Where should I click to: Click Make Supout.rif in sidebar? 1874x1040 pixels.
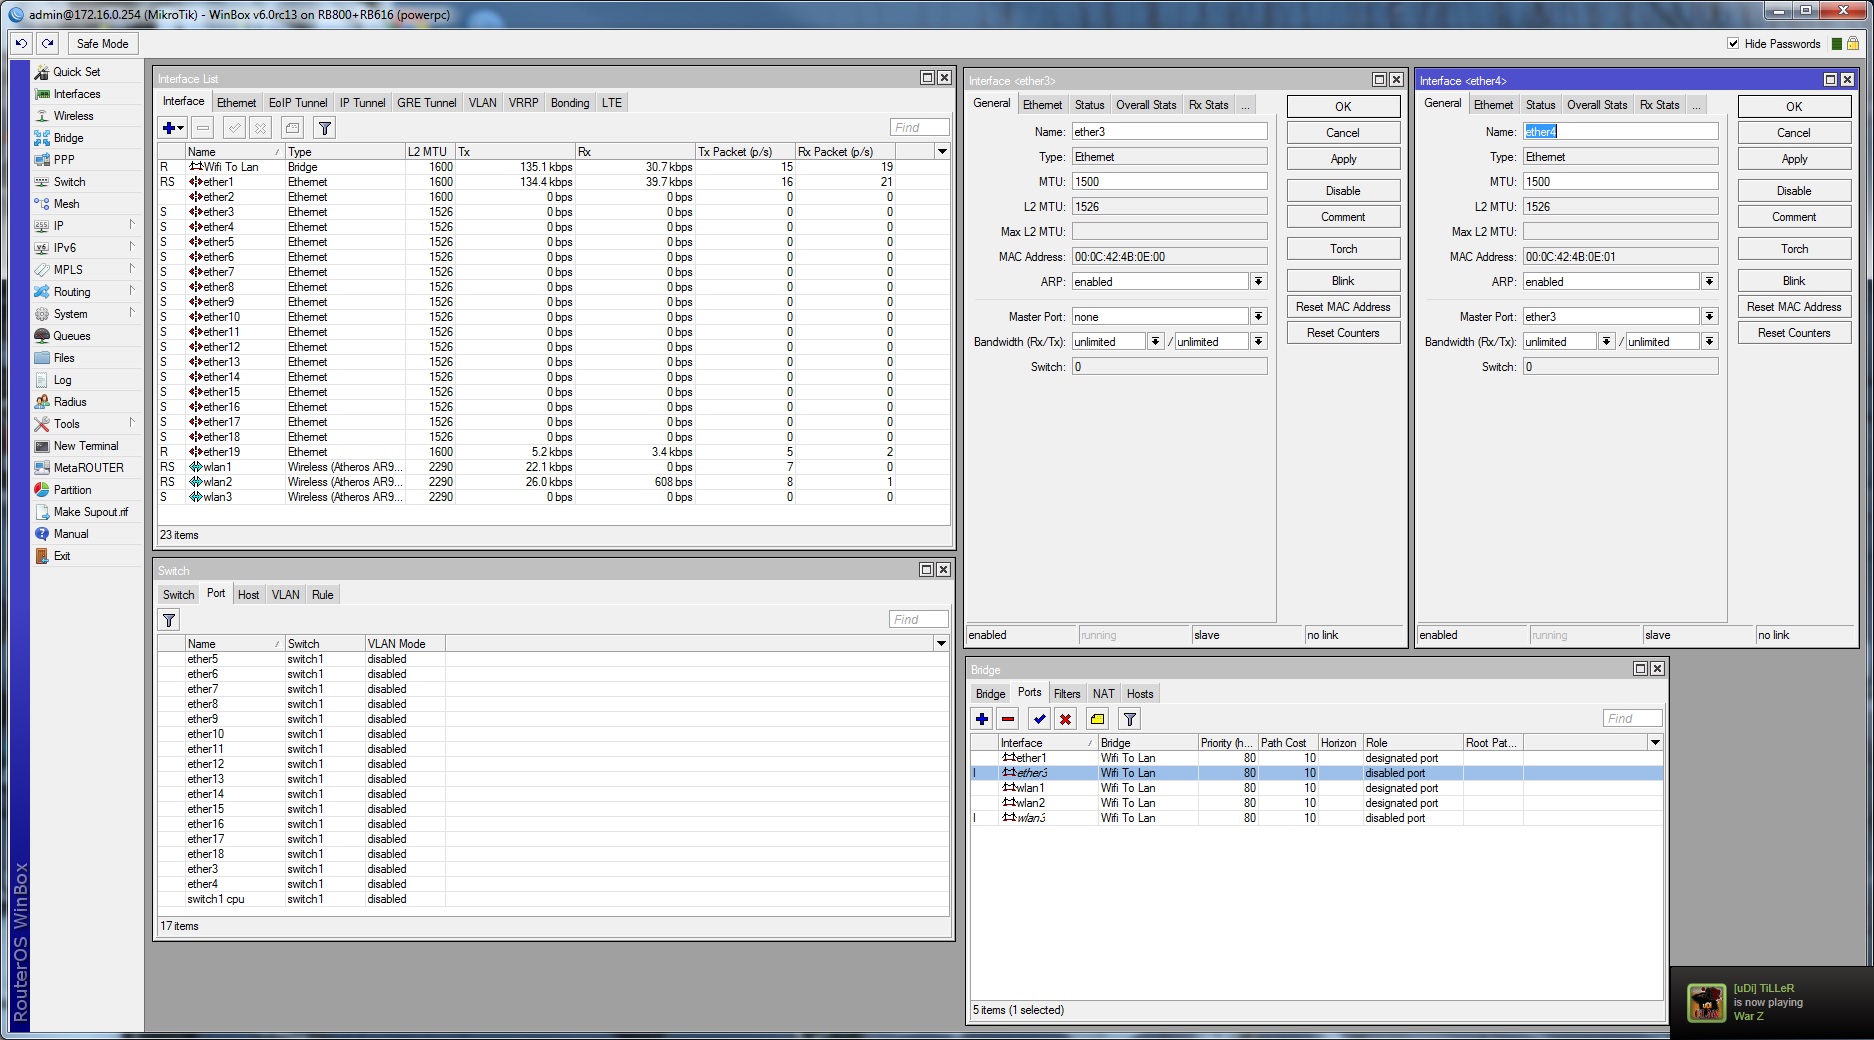[90, 512]
